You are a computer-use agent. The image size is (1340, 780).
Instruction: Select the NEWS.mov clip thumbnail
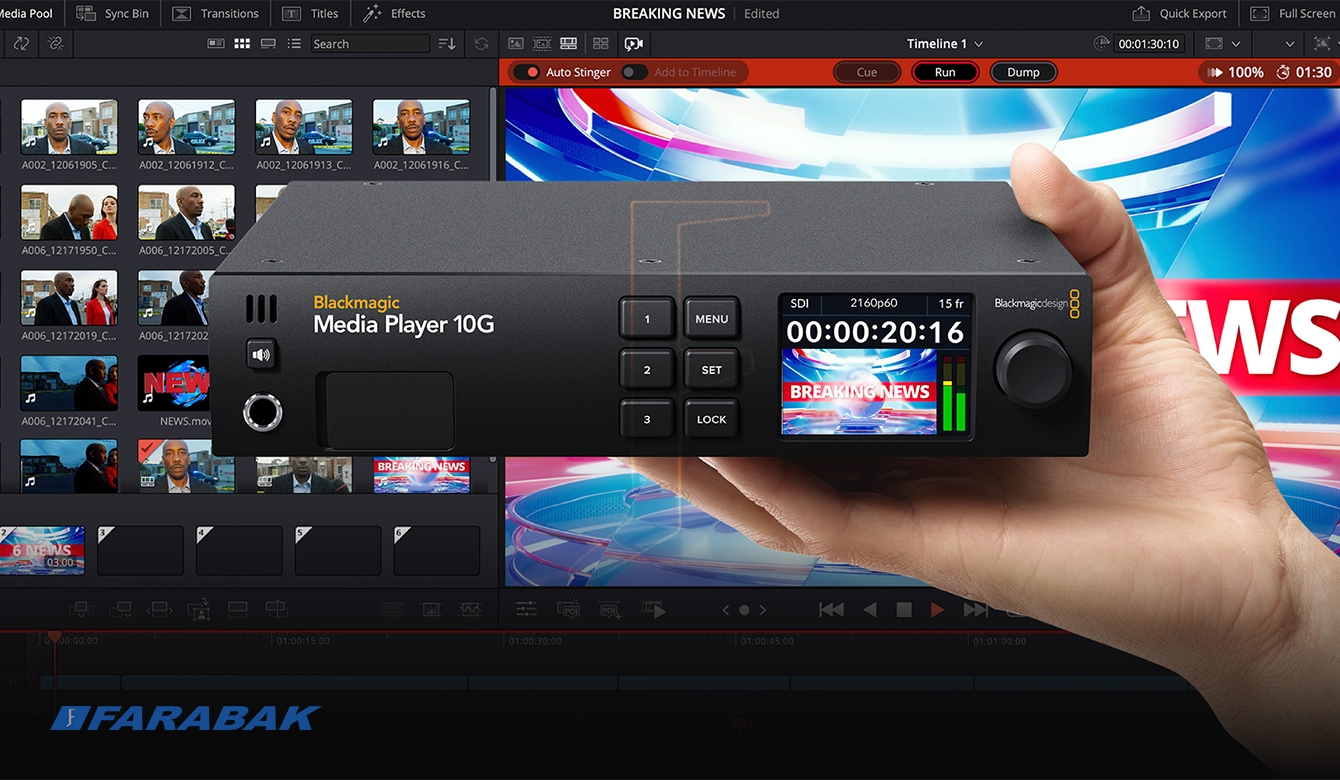tap(174, 383)
